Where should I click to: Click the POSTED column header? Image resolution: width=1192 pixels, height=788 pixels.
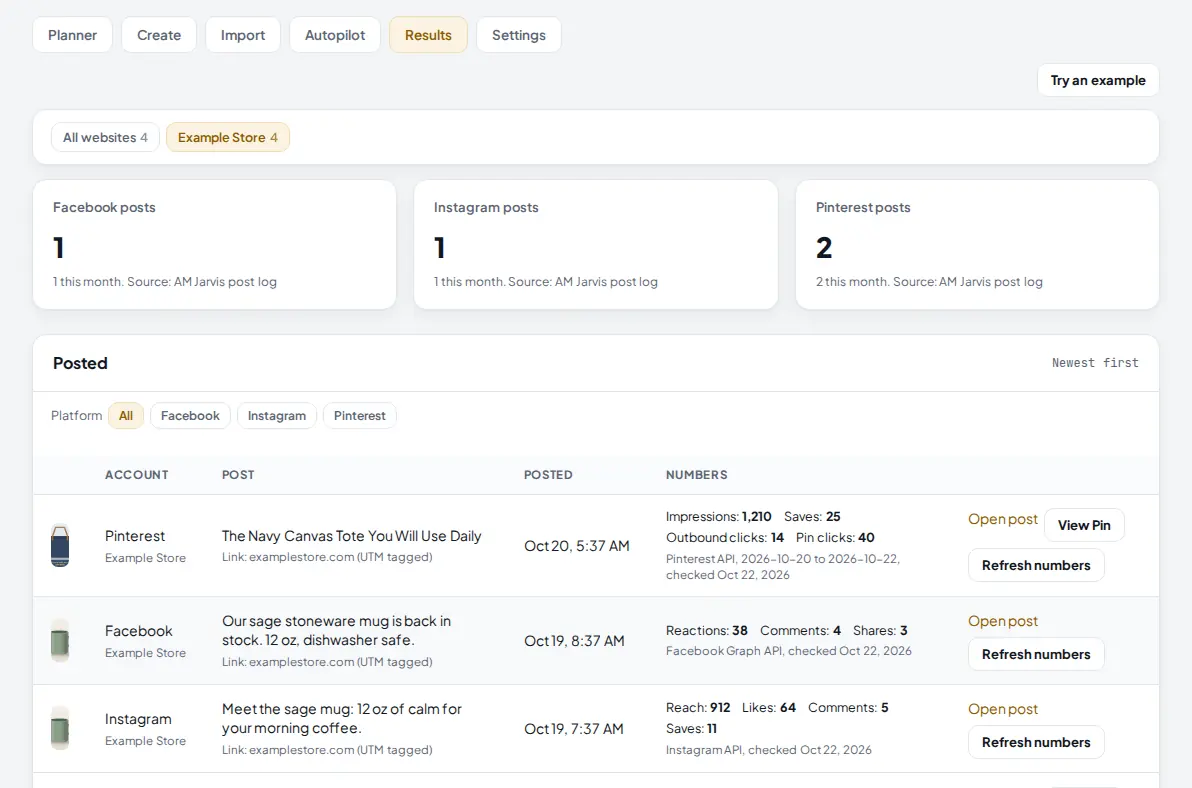point(548,475)
